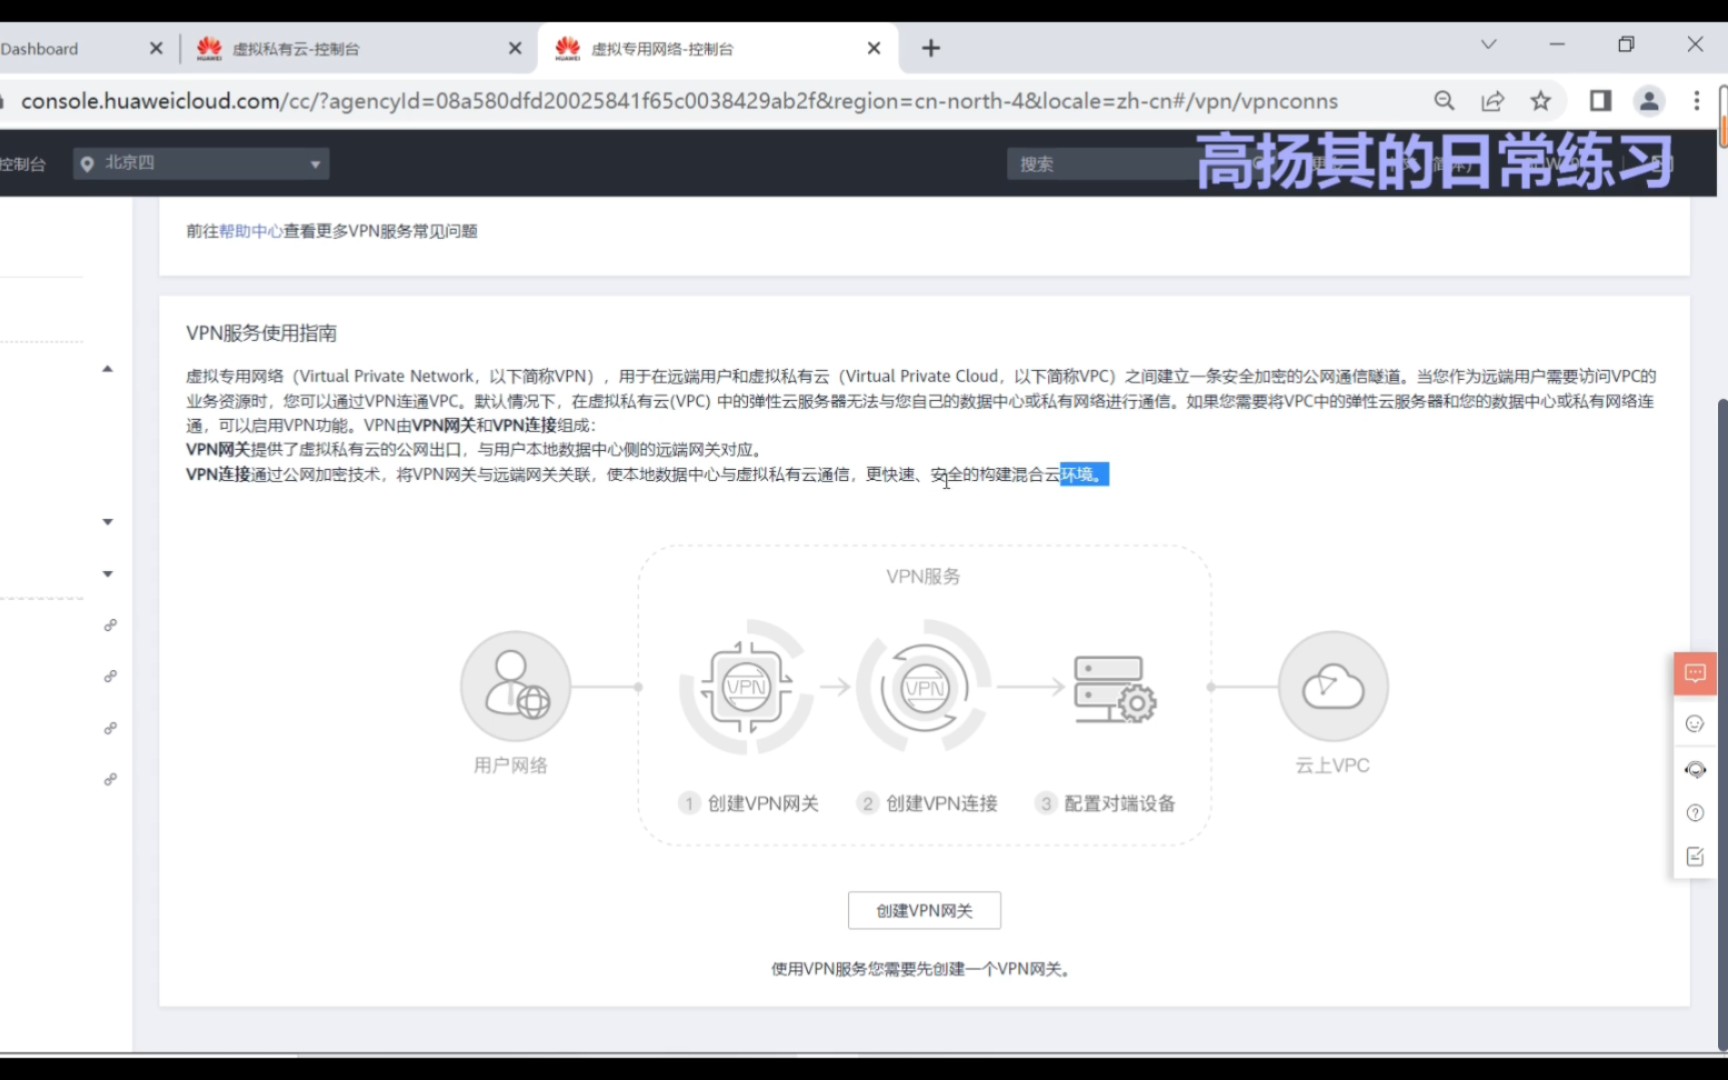Close the 虚拟专用网络-控制台 tab
Screen dimensions: 1728x1080
point(874,48)
